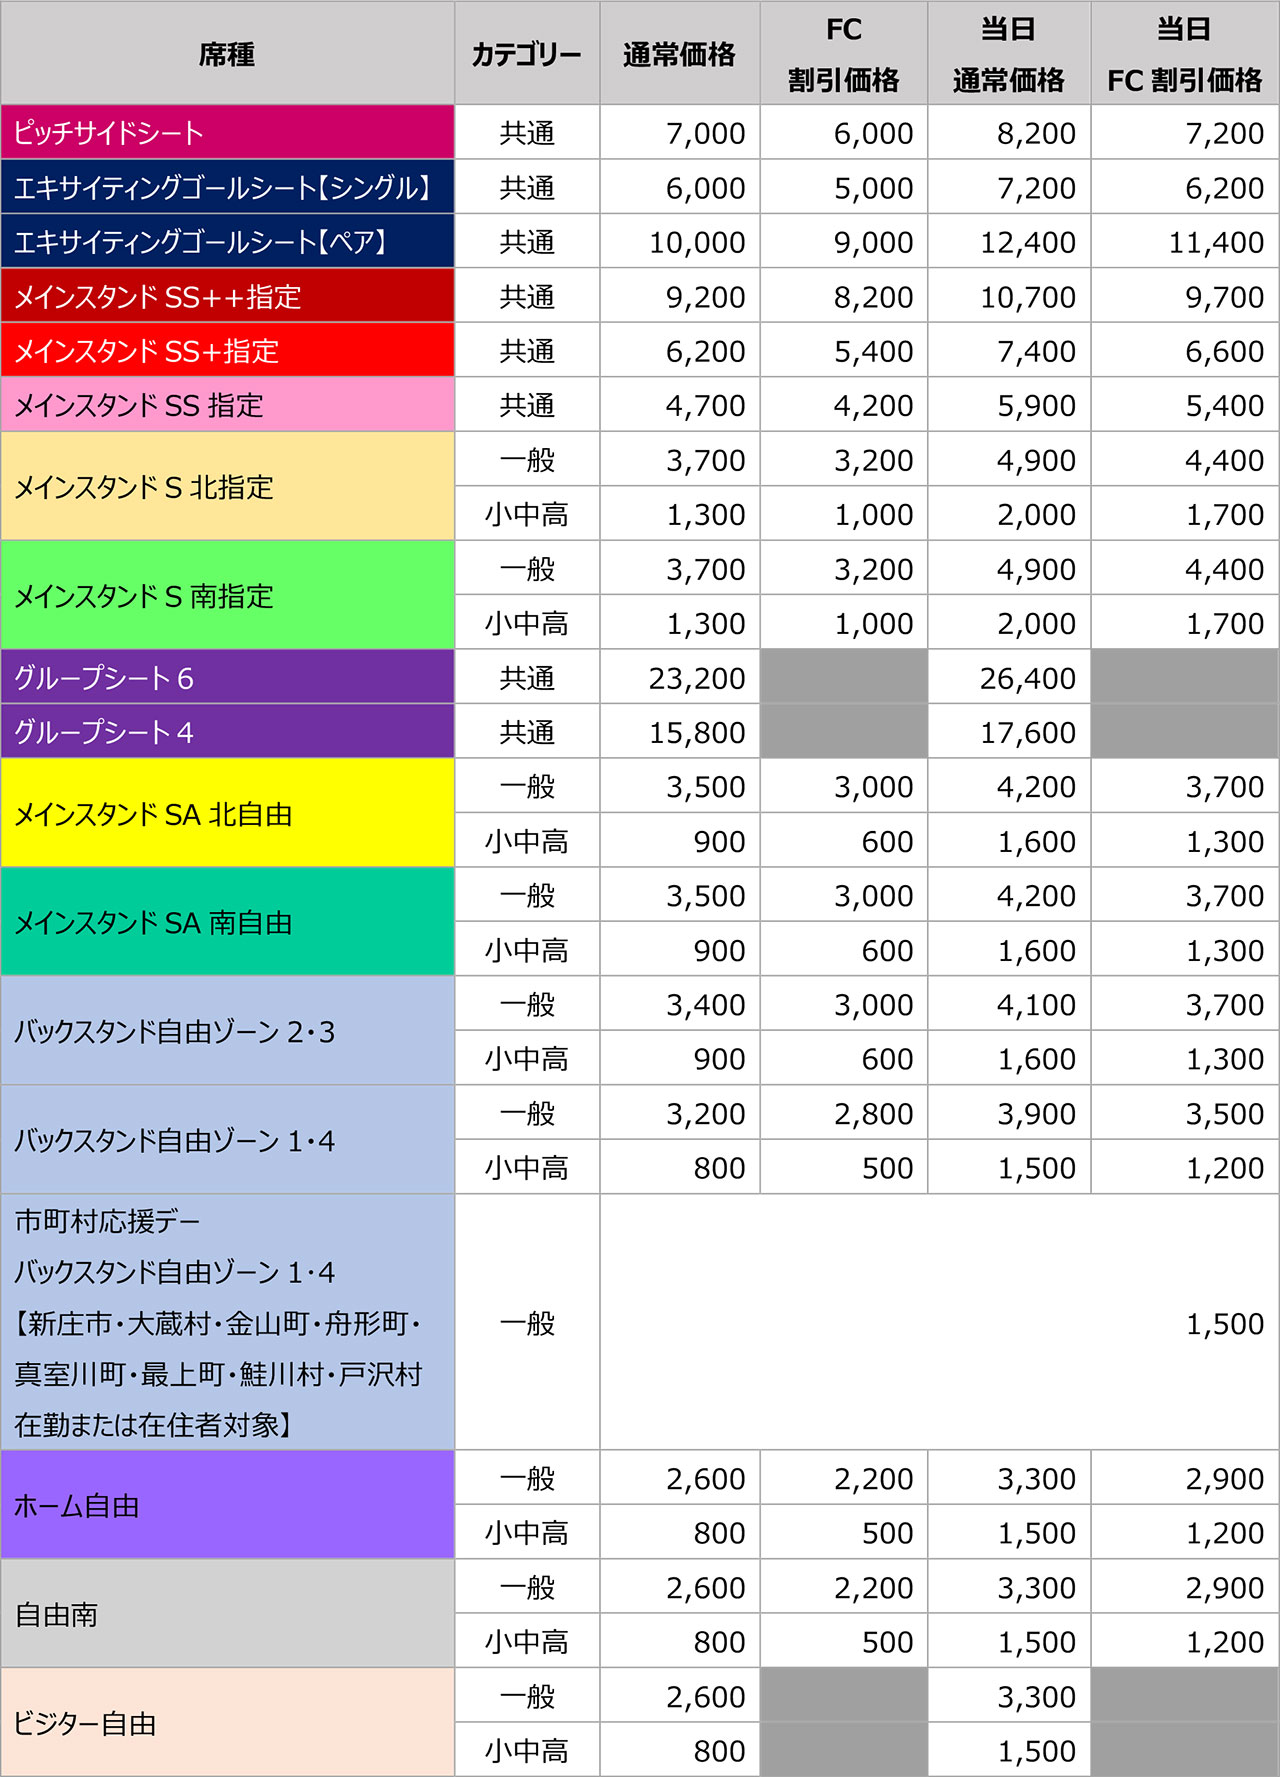Select the green メインスタンド S 南指定 cell
The width and height of the screenshot is (1280, 1777).
click(x=227, y=596)
